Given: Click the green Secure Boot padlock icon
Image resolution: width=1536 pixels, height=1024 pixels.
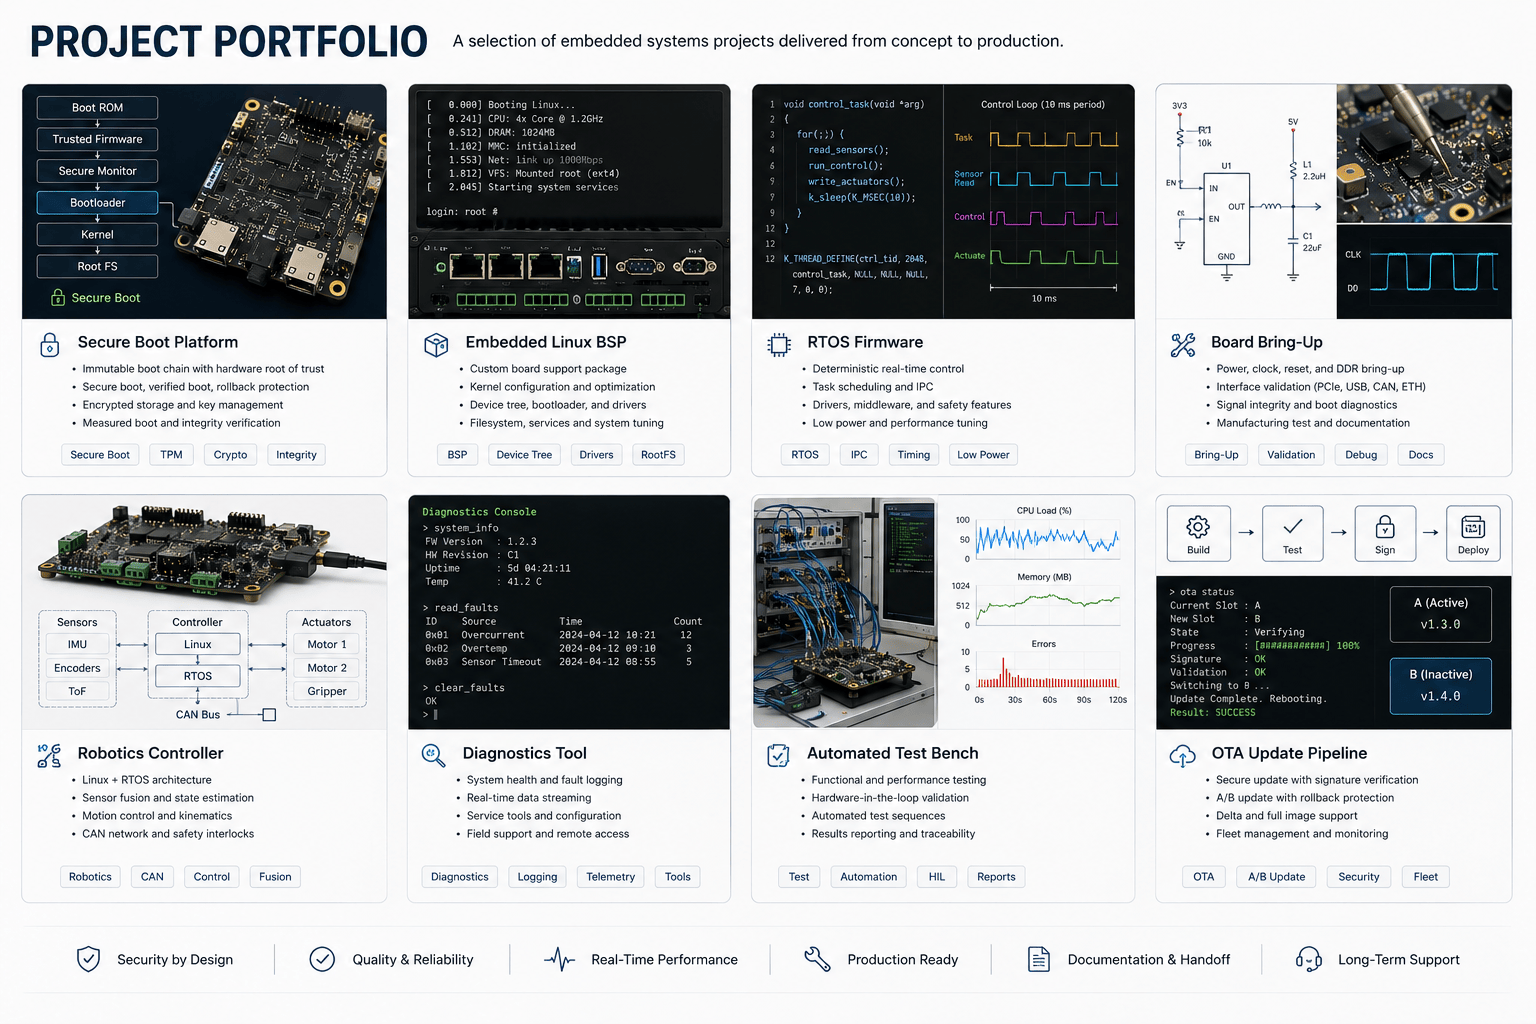Looking at the screenshot, I should pyautogui.click(x=58, y=297).
